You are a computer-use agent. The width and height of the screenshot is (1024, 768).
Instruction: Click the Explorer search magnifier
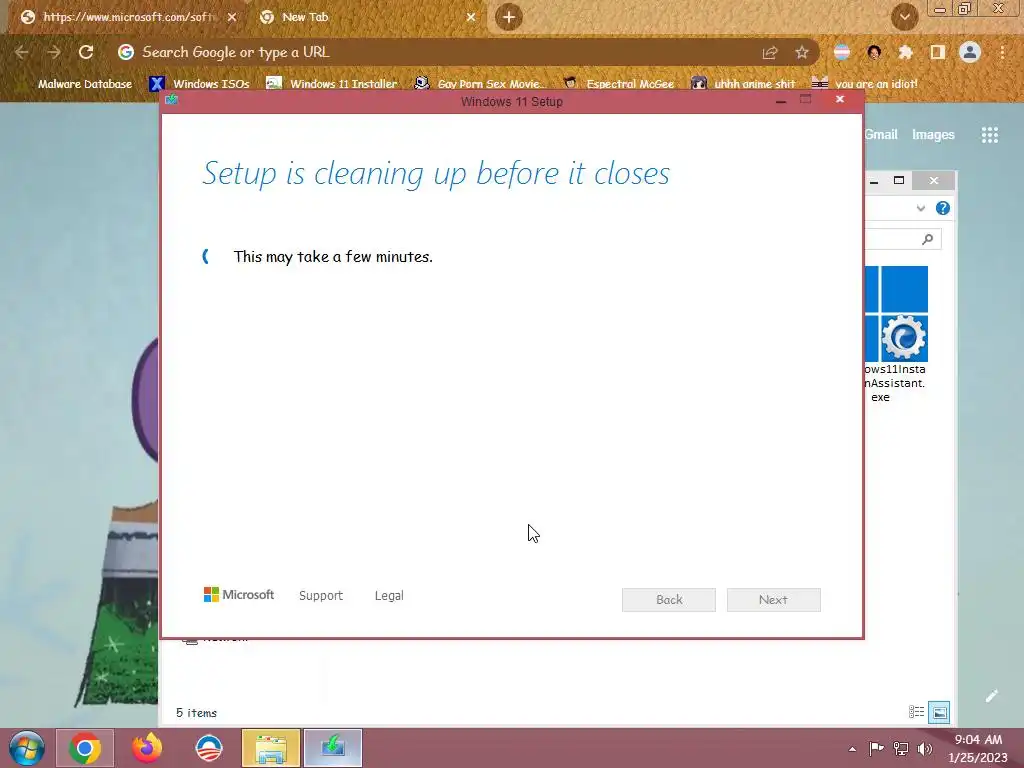[x=927, y=239]
